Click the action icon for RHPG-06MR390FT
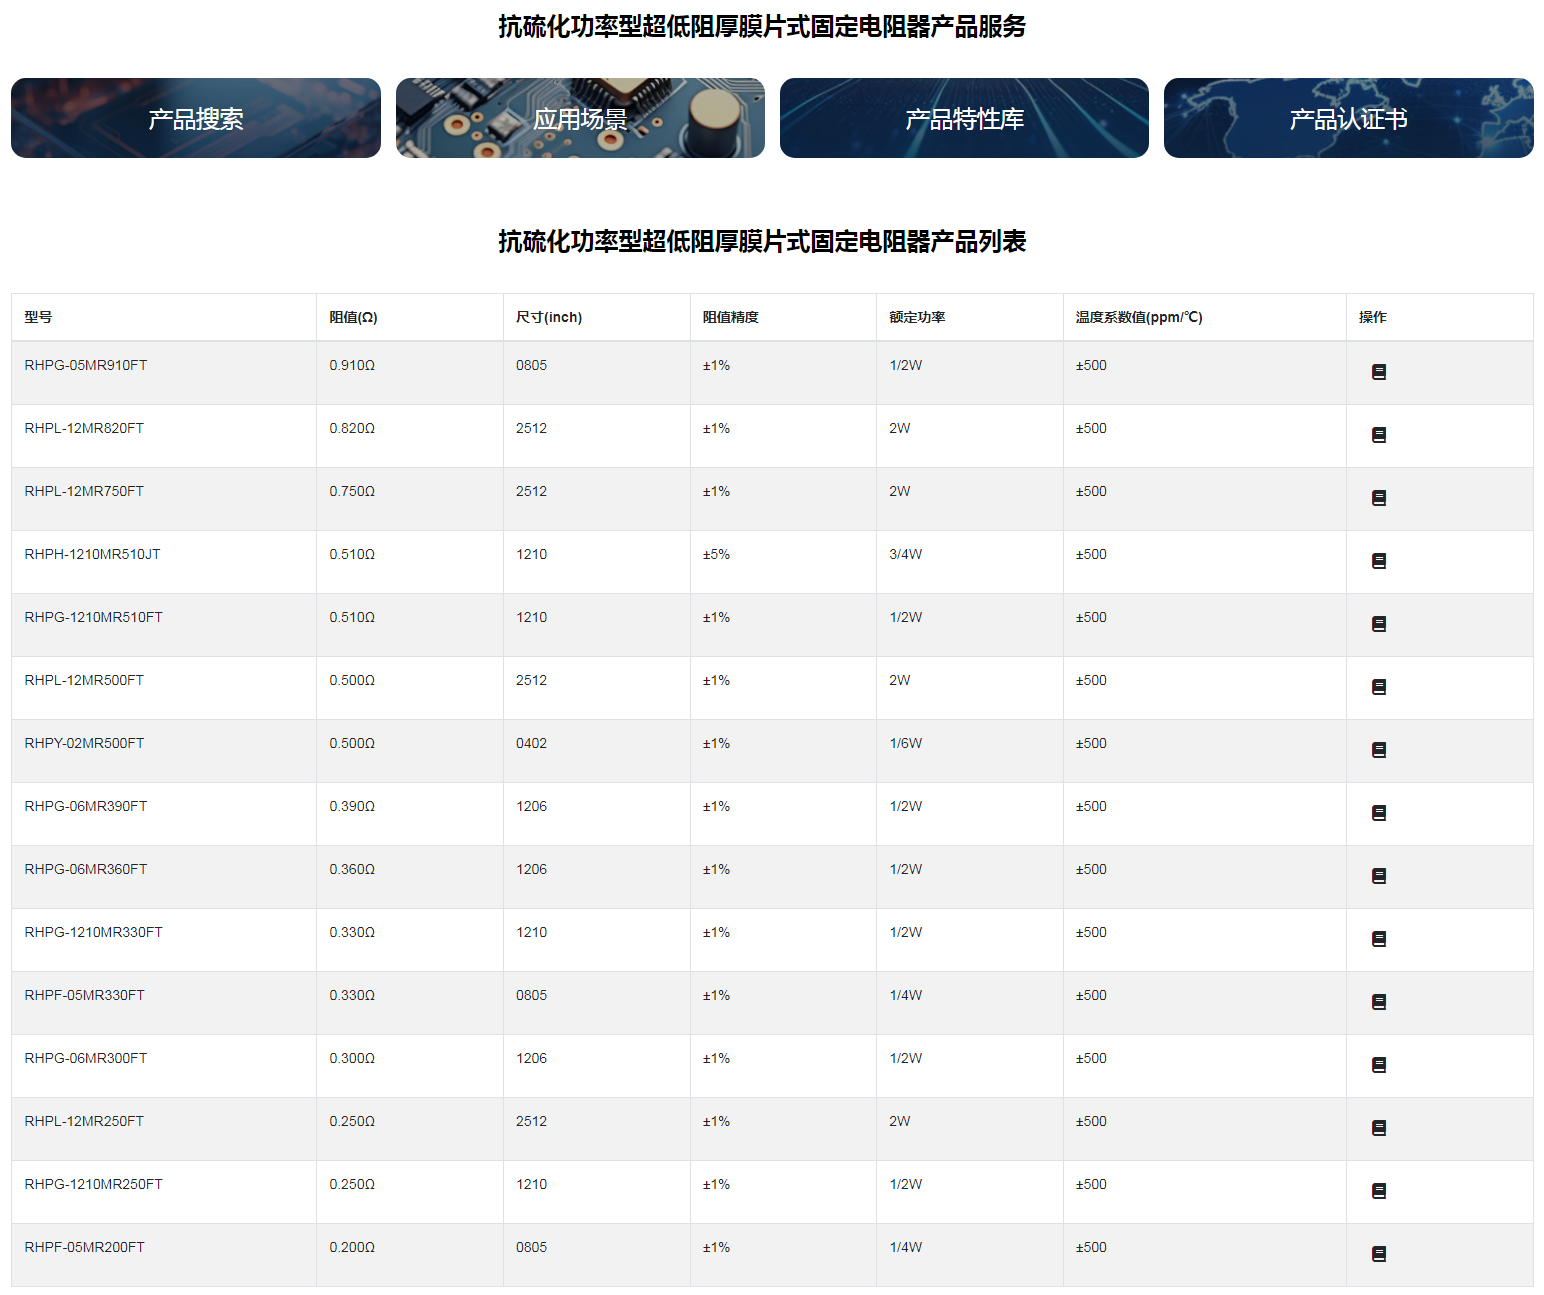 (1378, 813)
